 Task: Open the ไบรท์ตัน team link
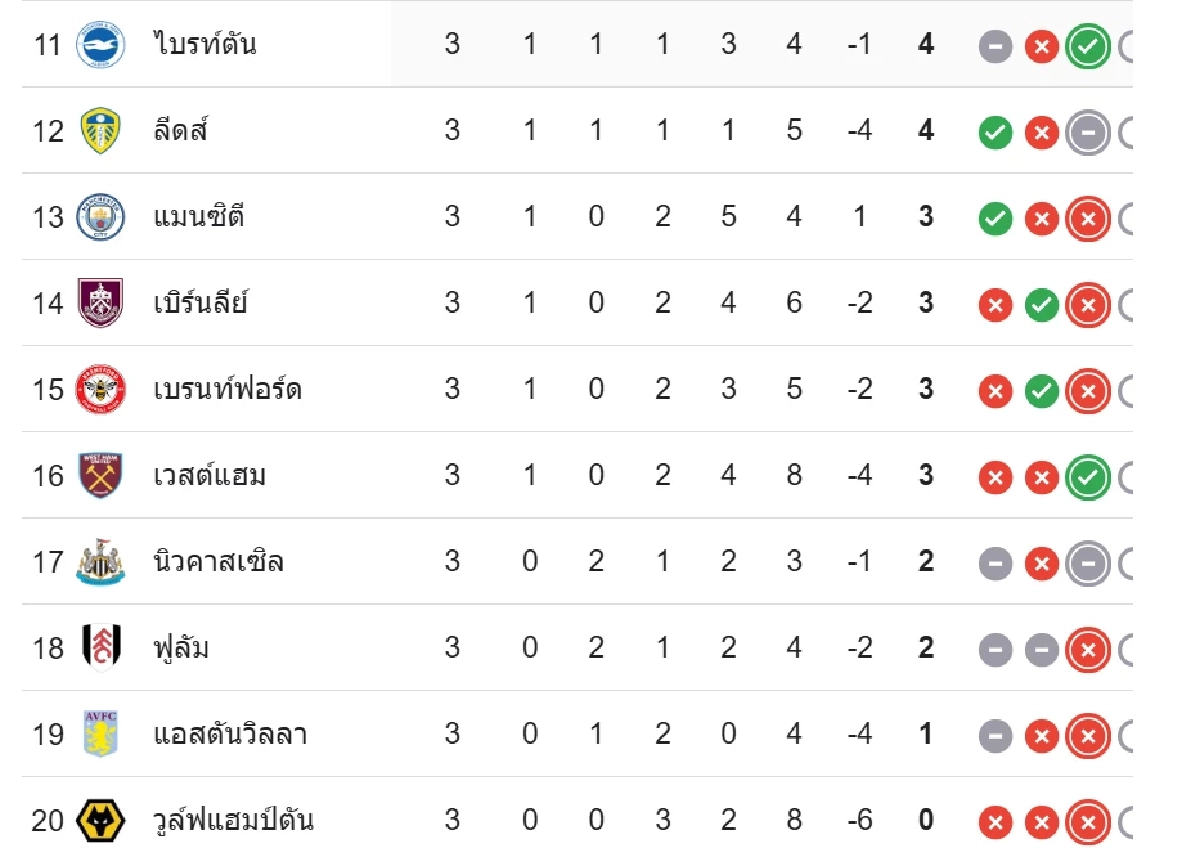coord(205,44)
